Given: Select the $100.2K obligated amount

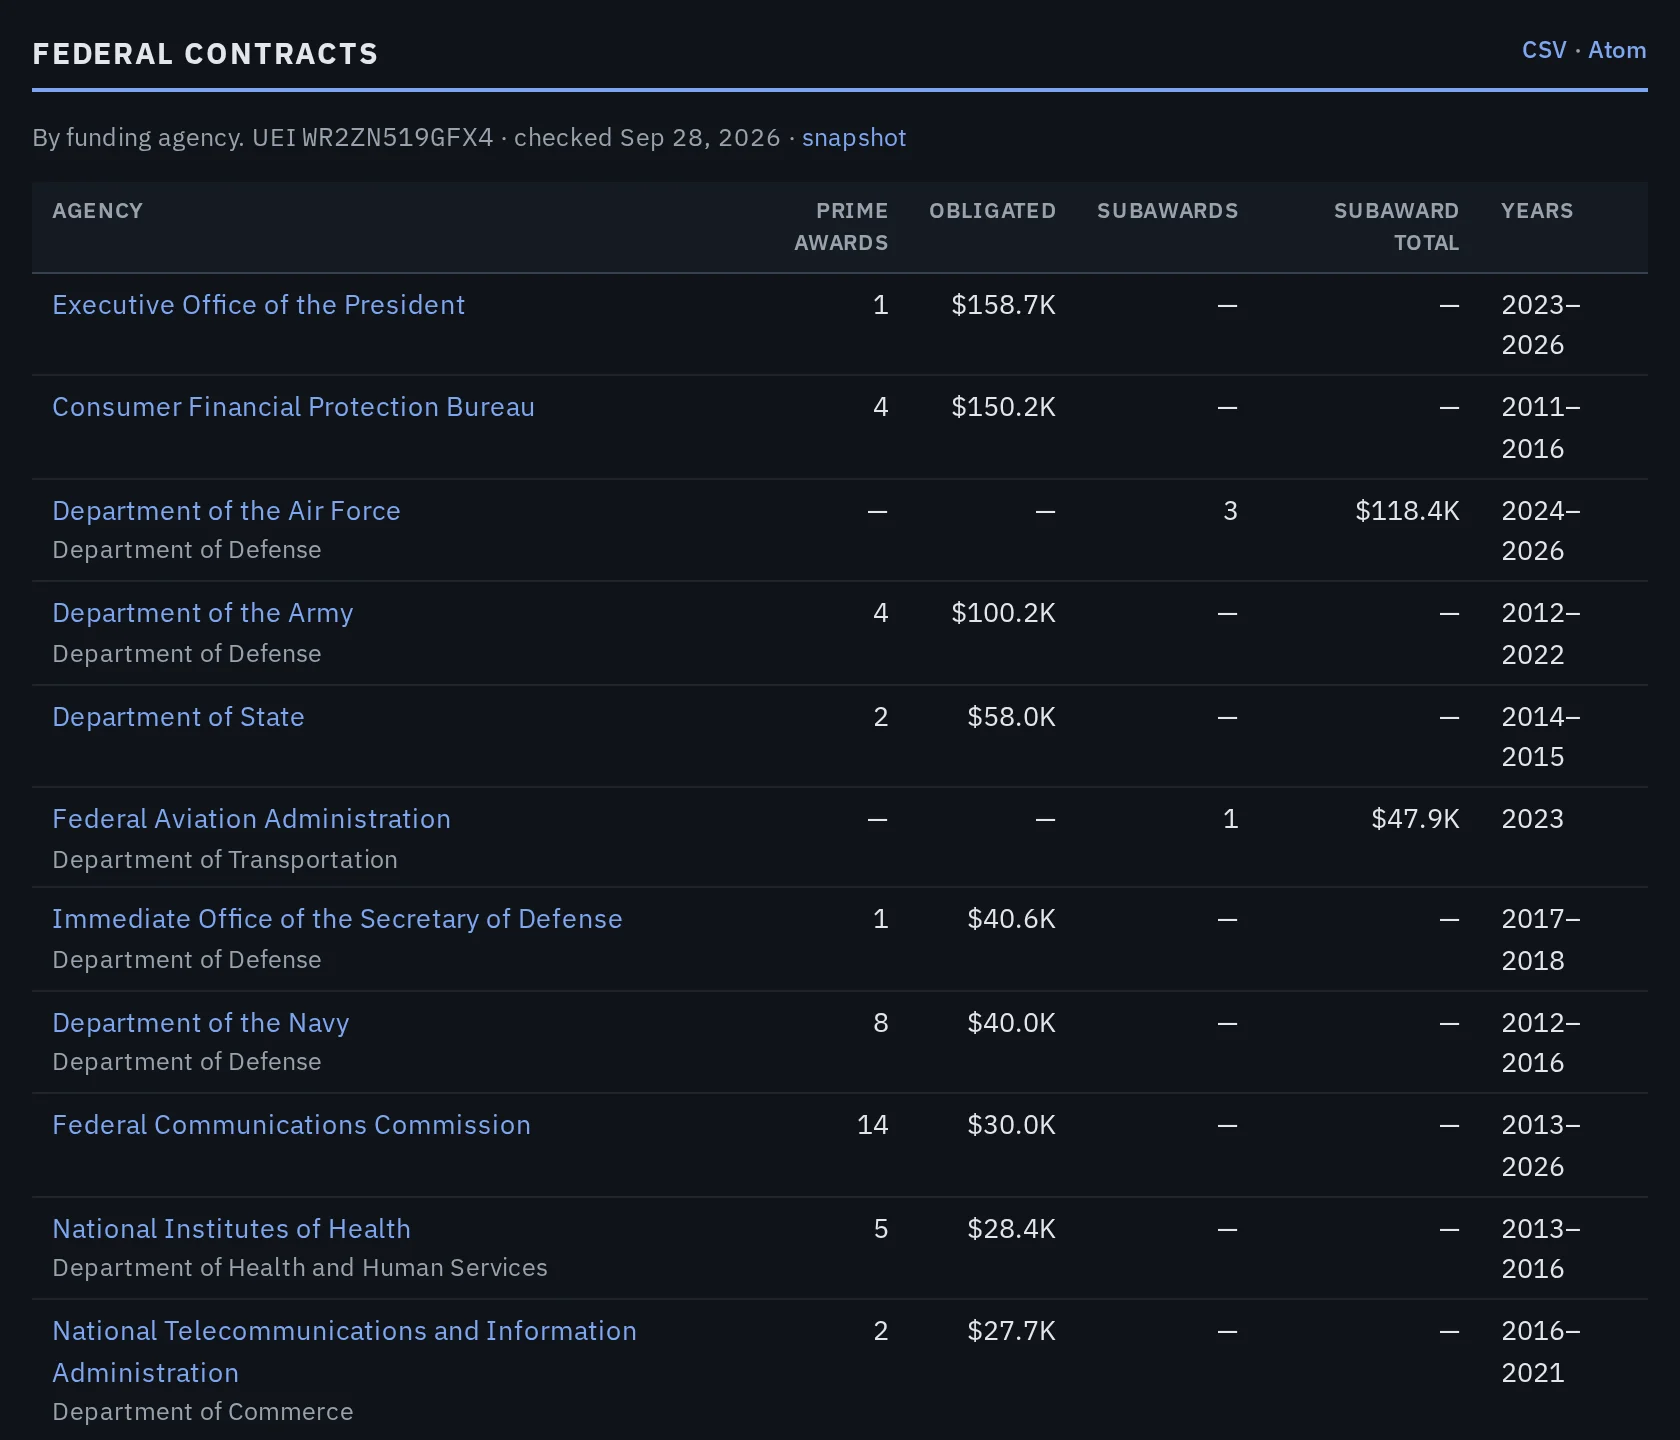Looking at the screenshot, I should pos(1003,613).
